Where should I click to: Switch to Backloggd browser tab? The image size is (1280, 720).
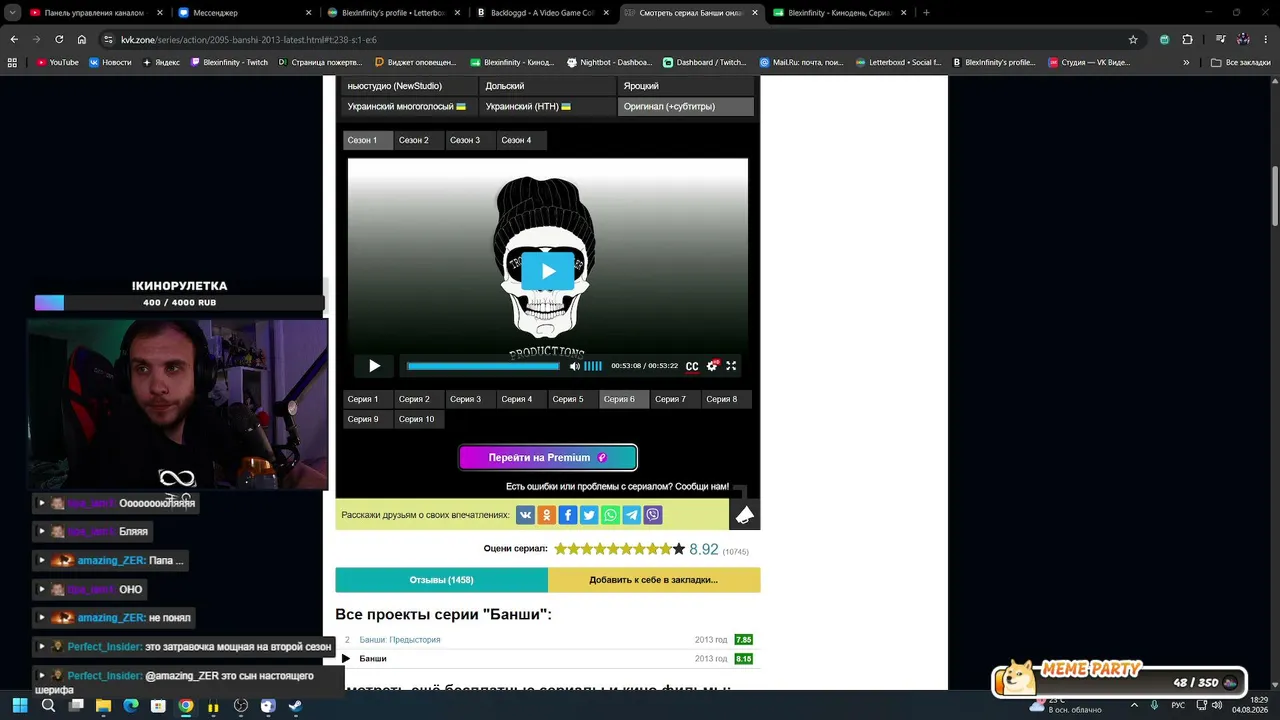point(542,13)
